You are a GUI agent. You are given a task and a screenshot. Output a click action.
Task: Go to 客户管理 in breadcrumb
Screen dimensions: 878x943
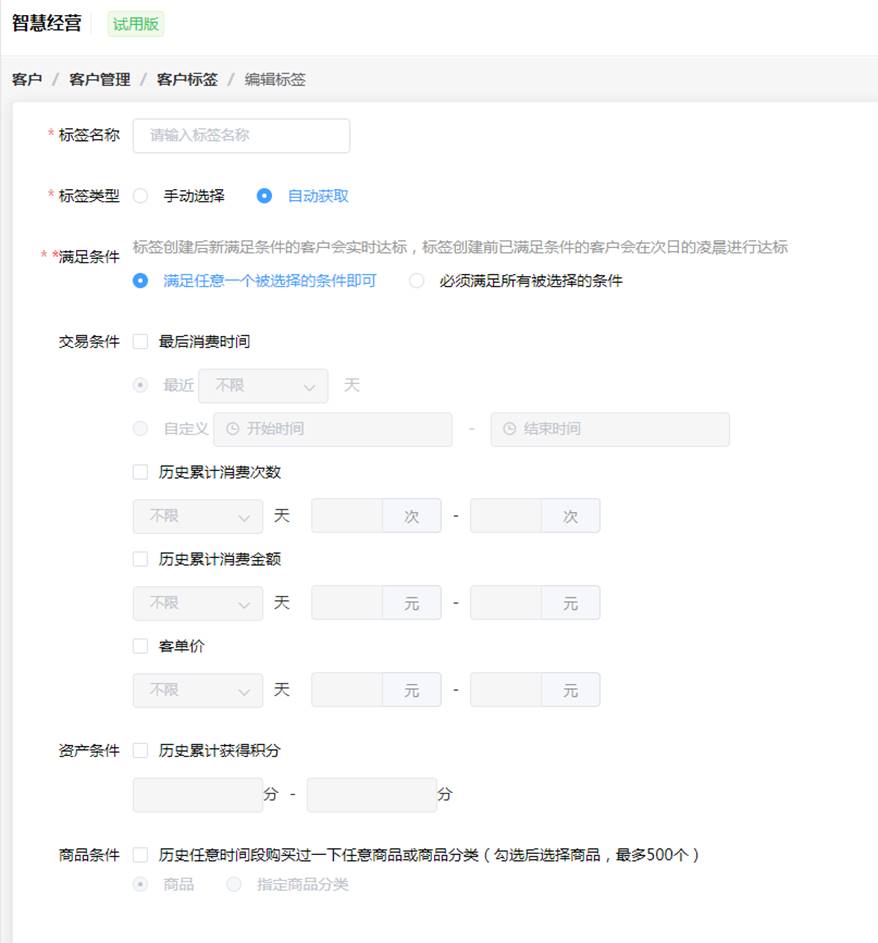(99, 79)
